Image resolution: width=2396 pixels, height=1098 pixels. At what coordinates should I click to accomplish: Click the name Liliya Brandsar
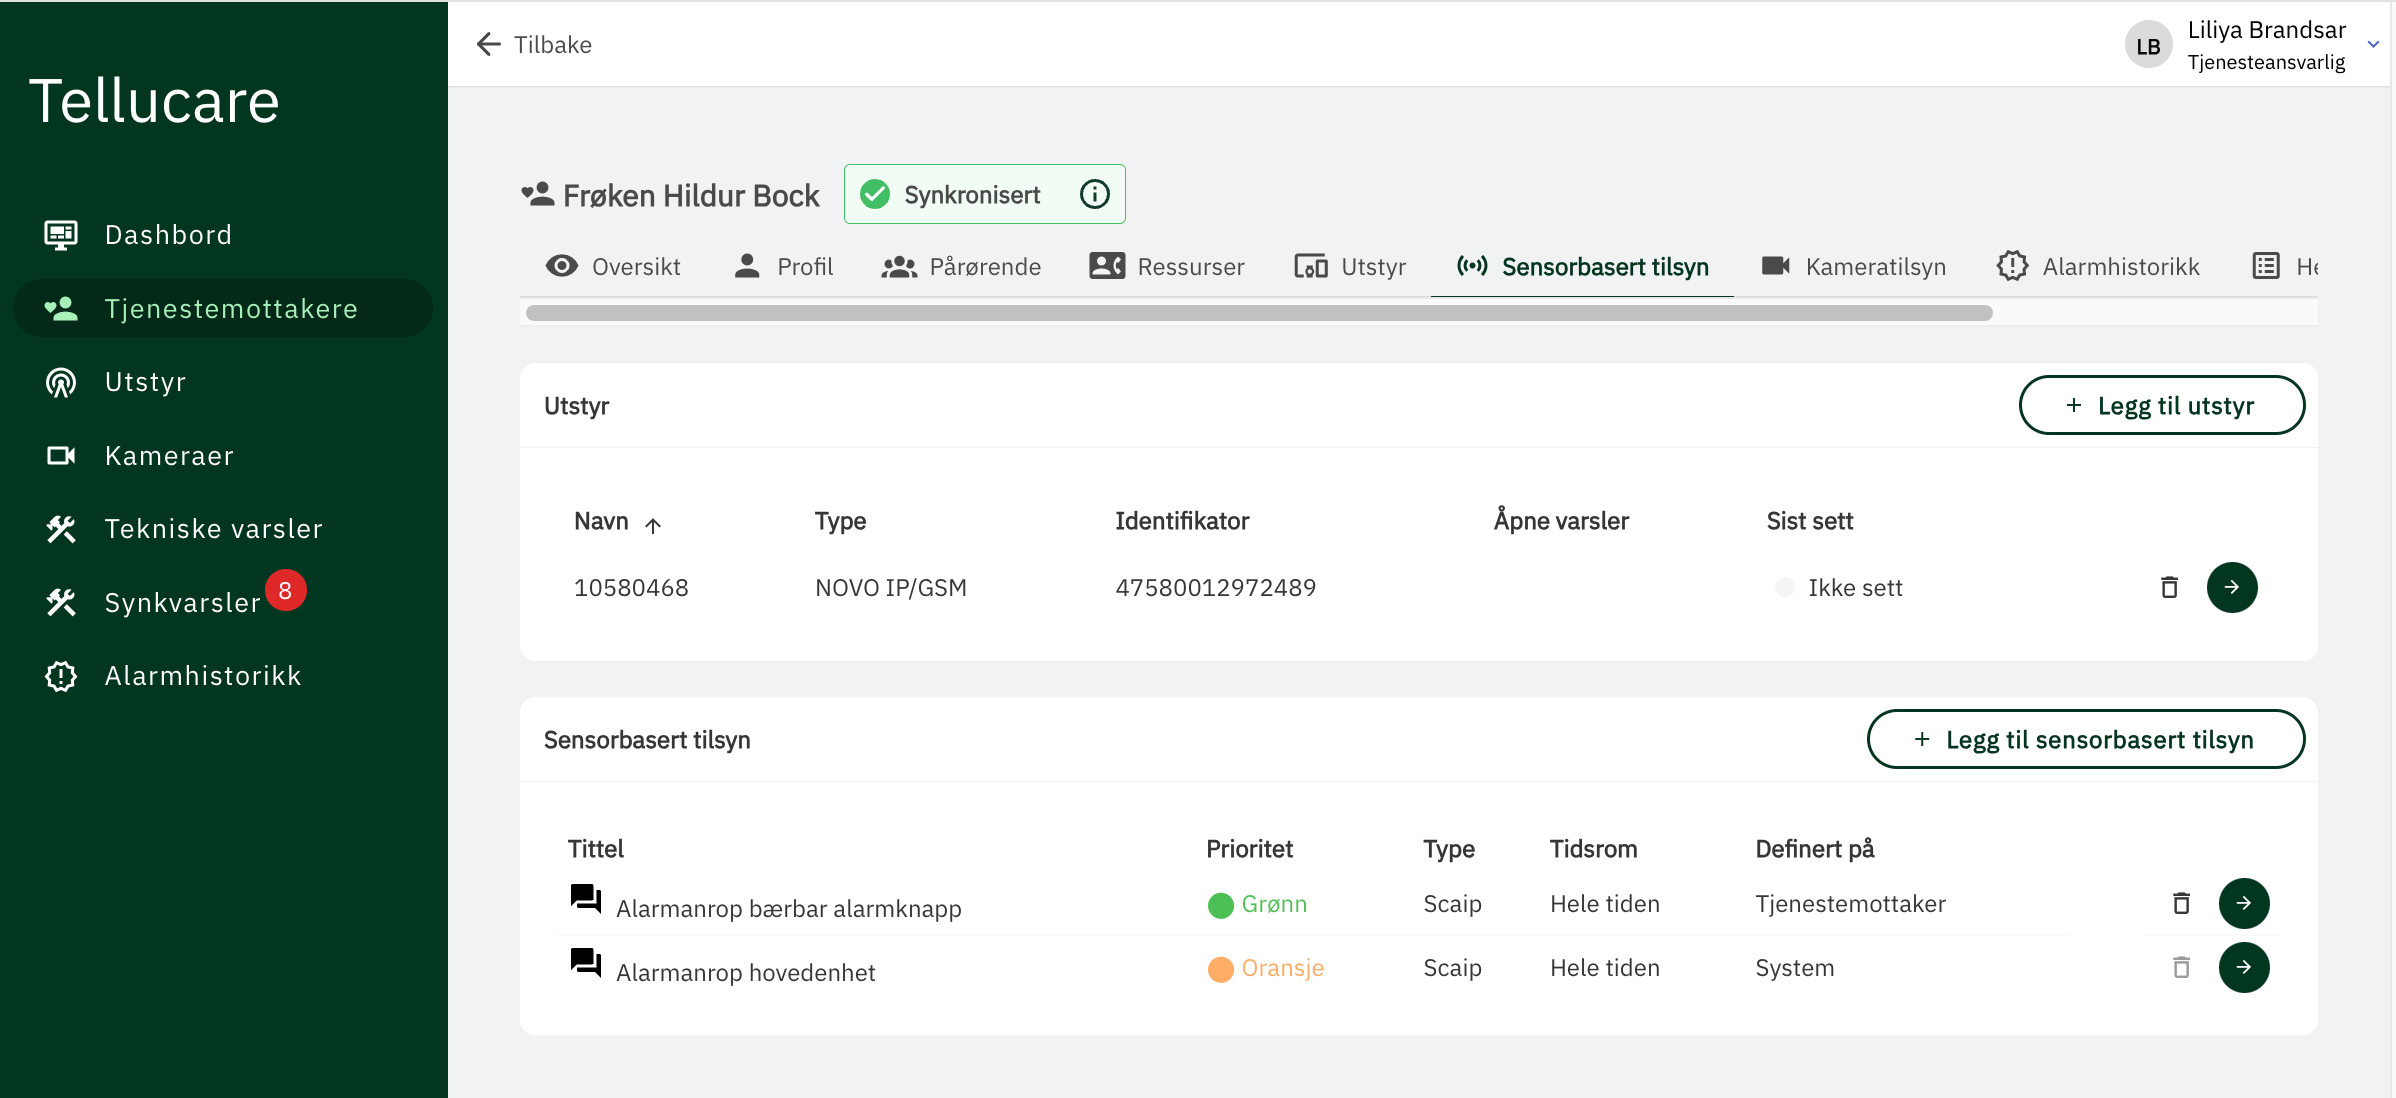[x=2266, y=30]
